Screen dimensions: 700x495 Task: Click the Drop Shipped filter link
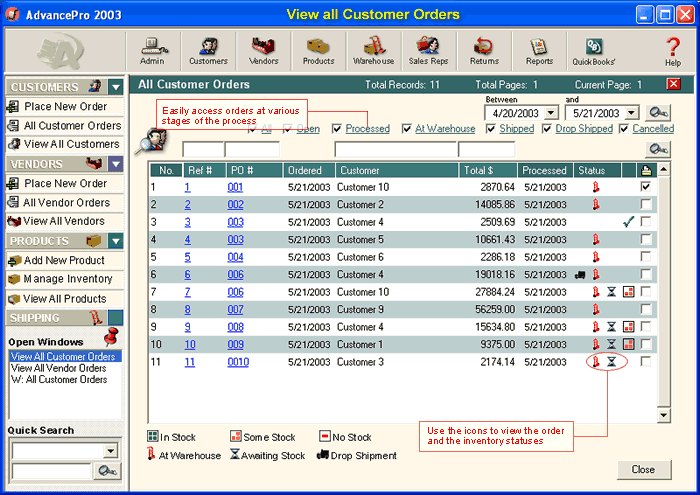pos(584,129)
